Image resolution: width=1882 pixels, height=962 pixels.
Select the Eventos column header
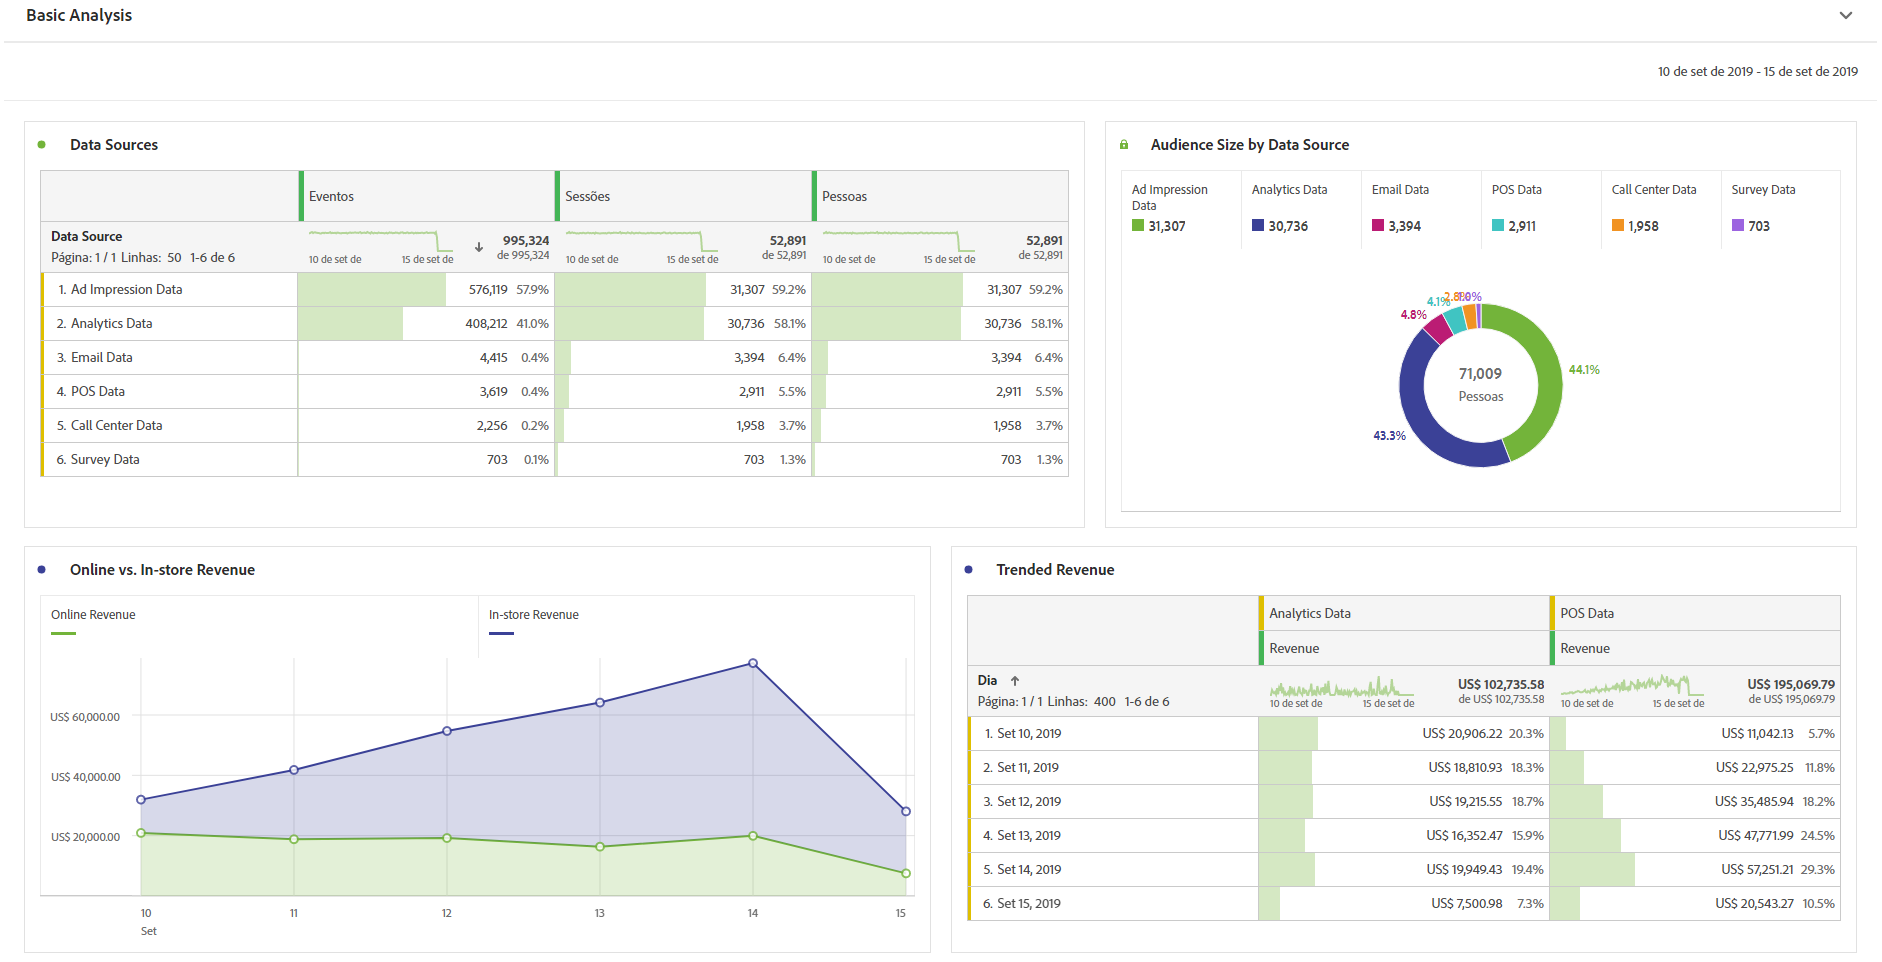pos(427,196)
